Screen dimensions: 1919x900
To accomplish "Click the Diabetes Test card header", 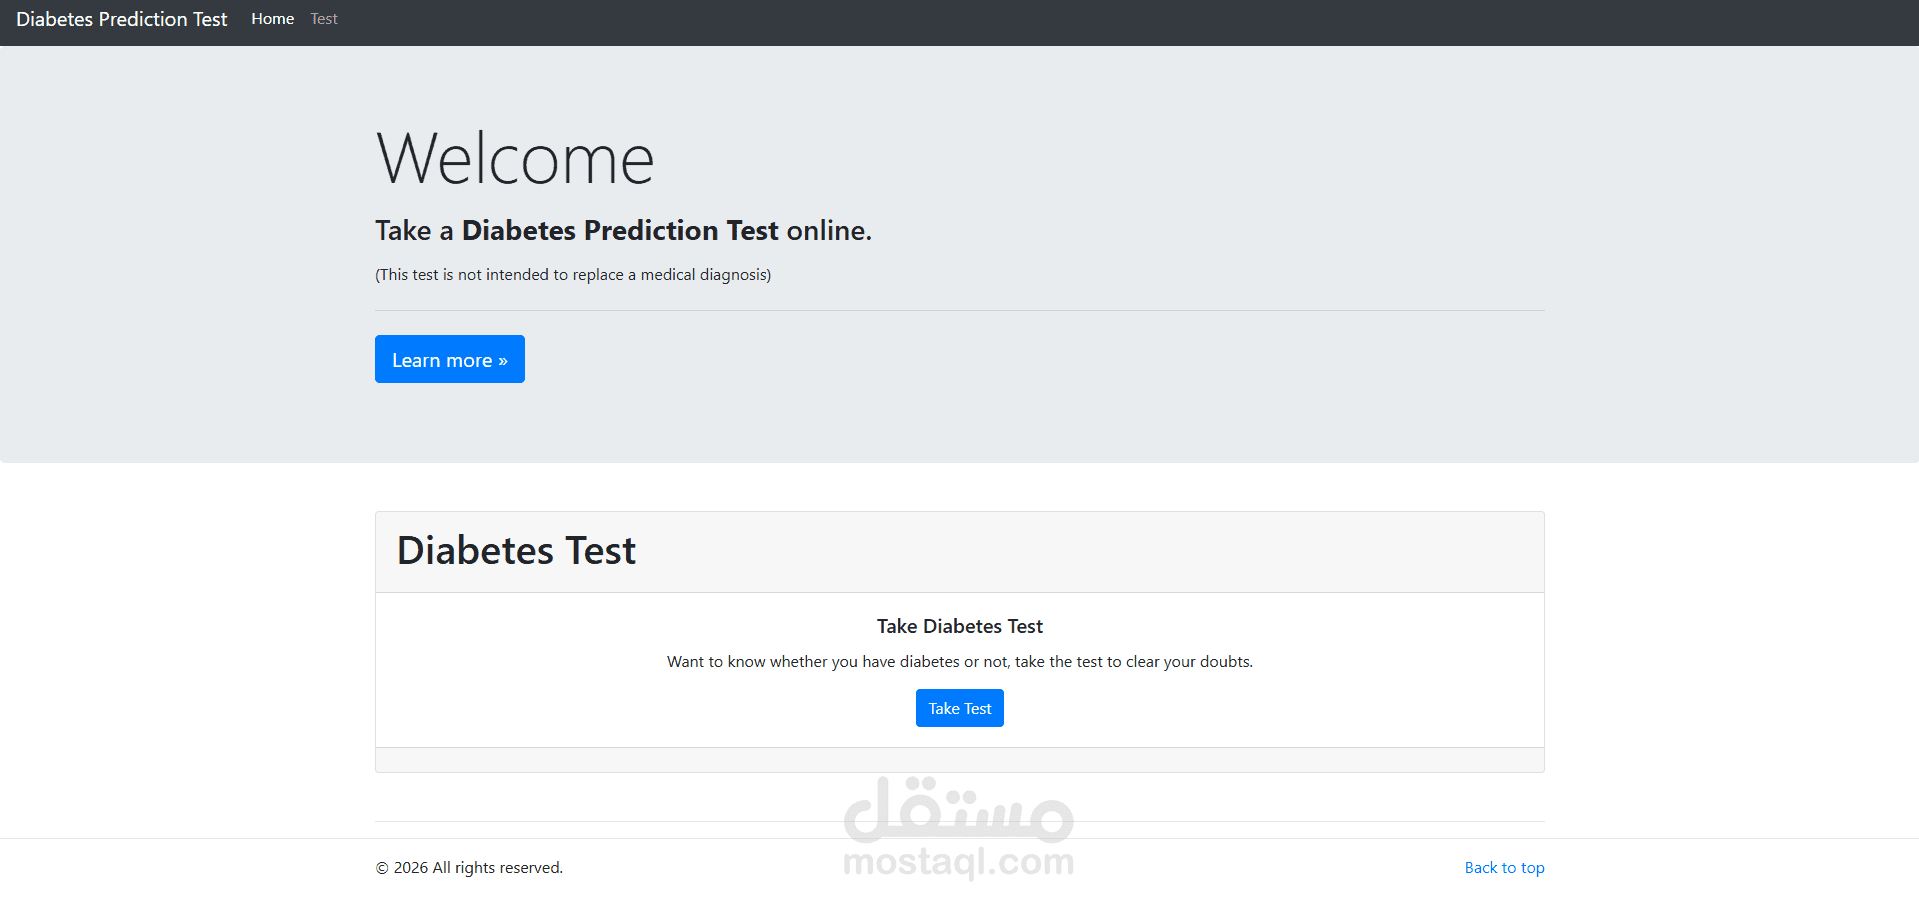I will 960,552.
